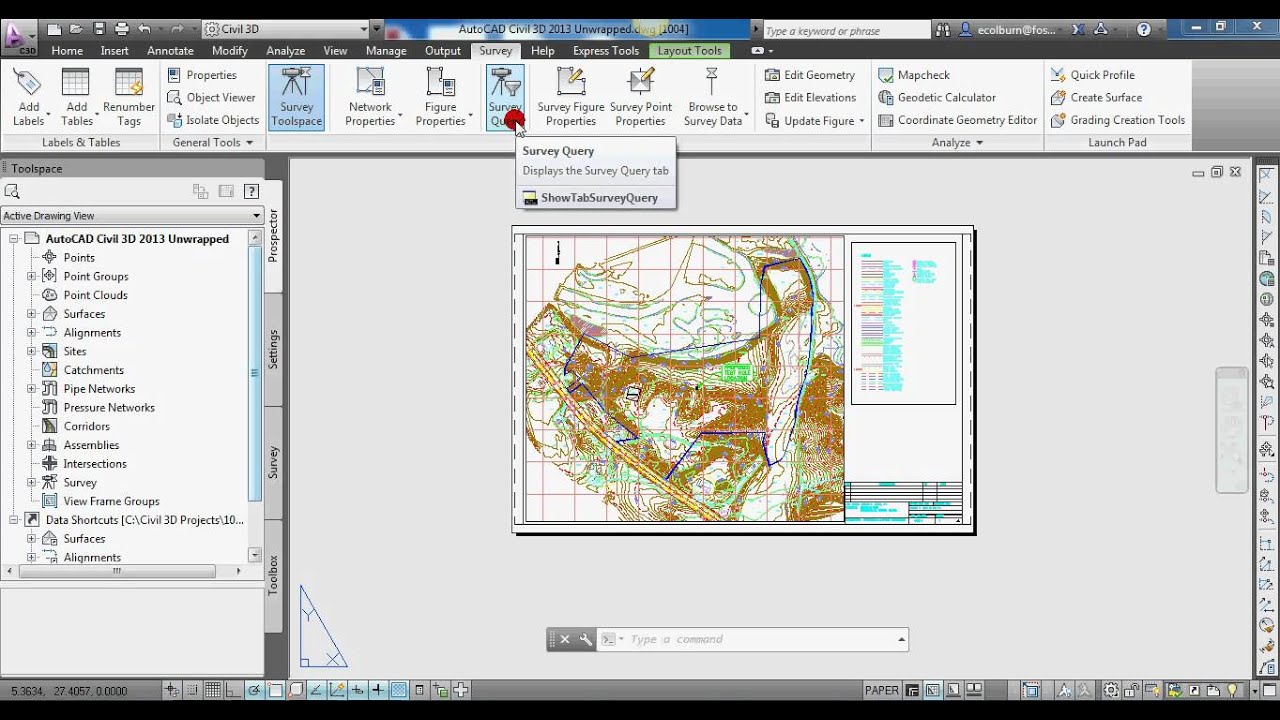Screen dimensions: 1280x720
Task: Click the command line customize wrench icon
Action: coord(586,639)
